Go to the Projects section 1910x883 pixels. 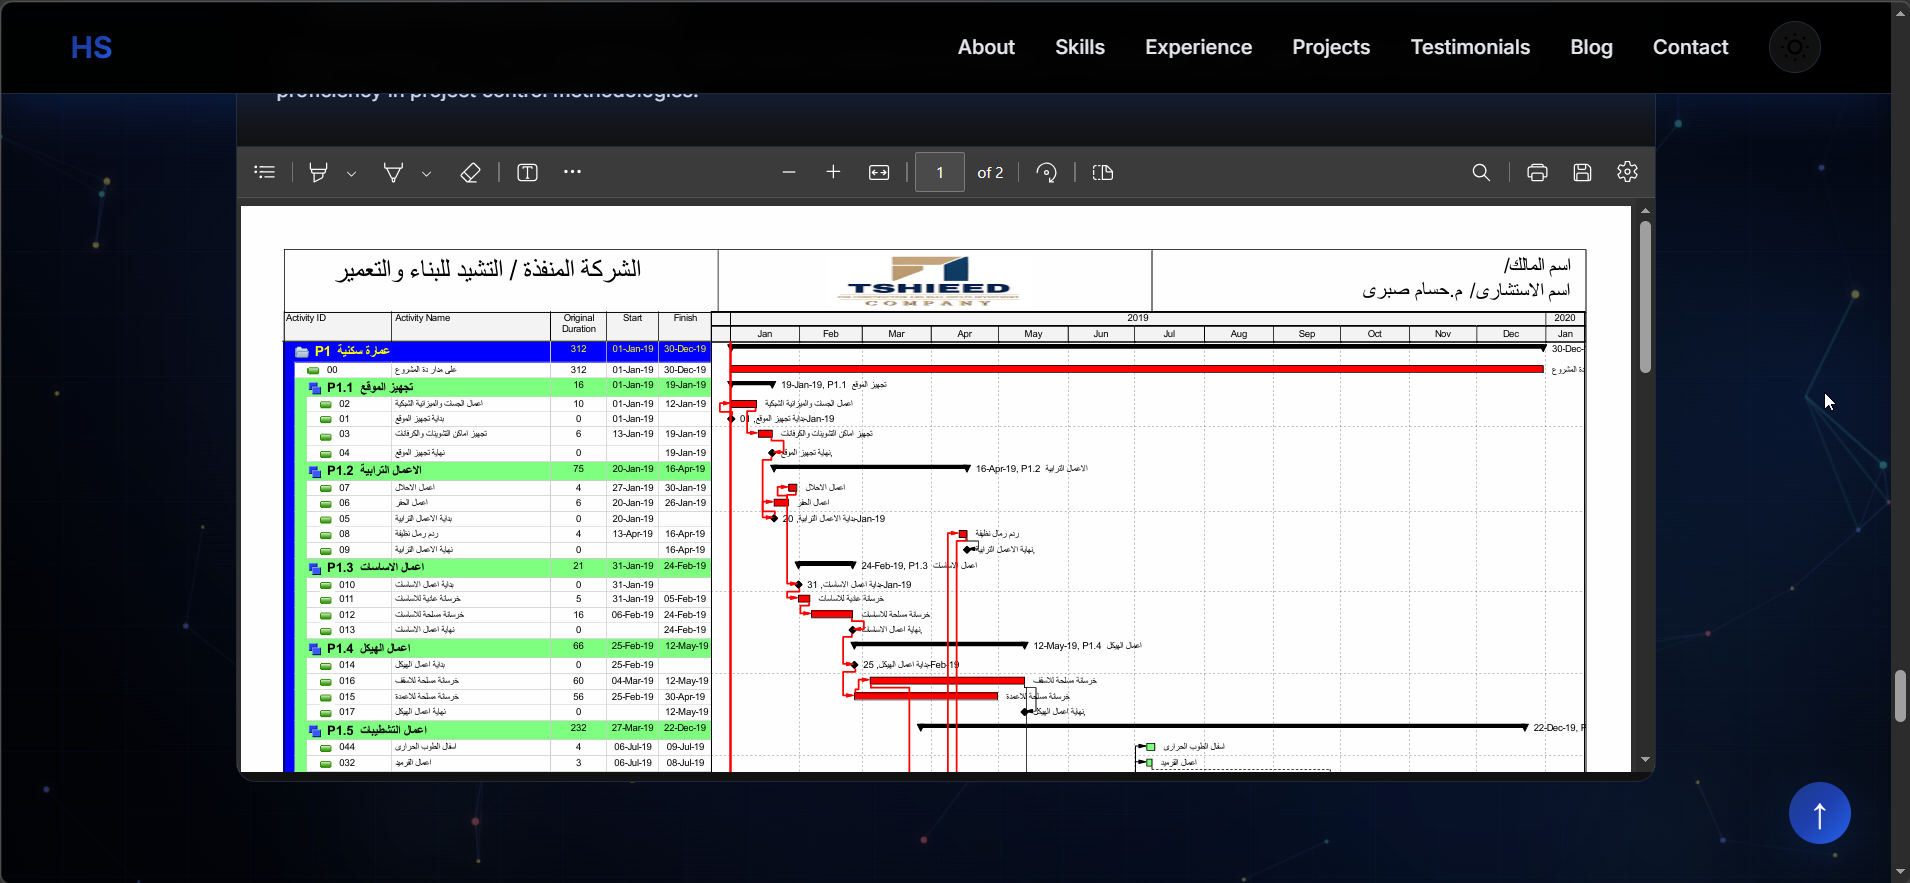pyautogui.click(x=1330, y=47)
